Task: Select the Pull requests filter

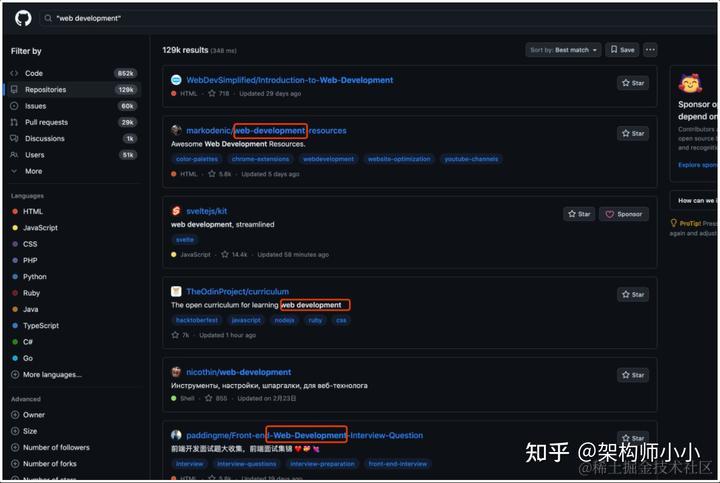Action: pyautogui.click(x=73, y=122)
